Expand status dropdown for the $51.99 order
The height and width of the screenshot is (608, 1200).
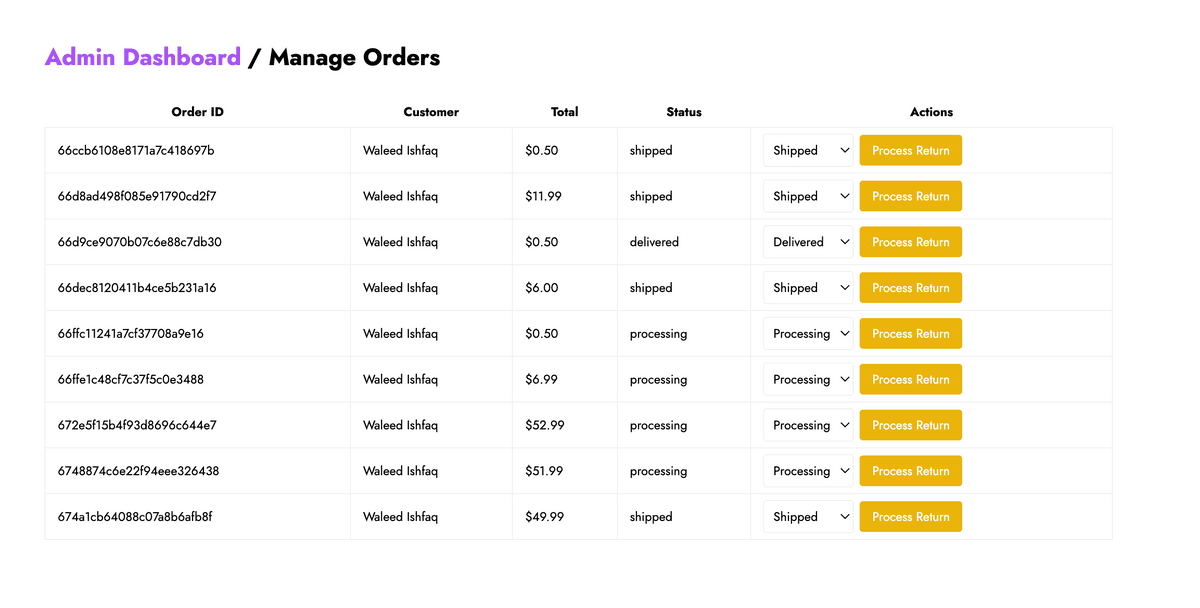click(808, 471)
